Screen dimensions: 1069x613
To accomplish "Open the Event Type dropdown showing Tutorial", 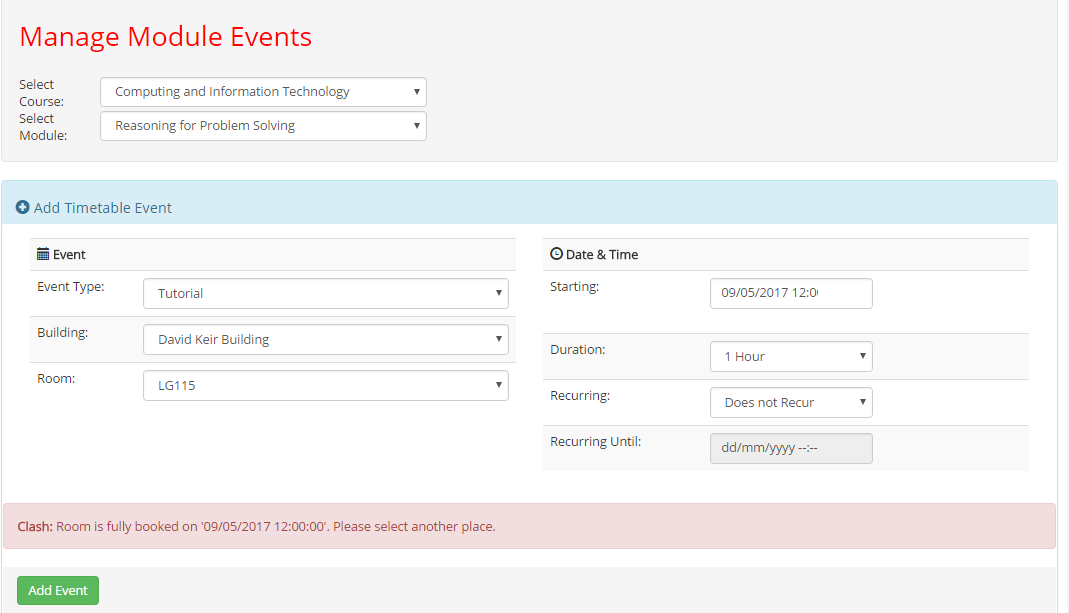I will coord(325,293).
